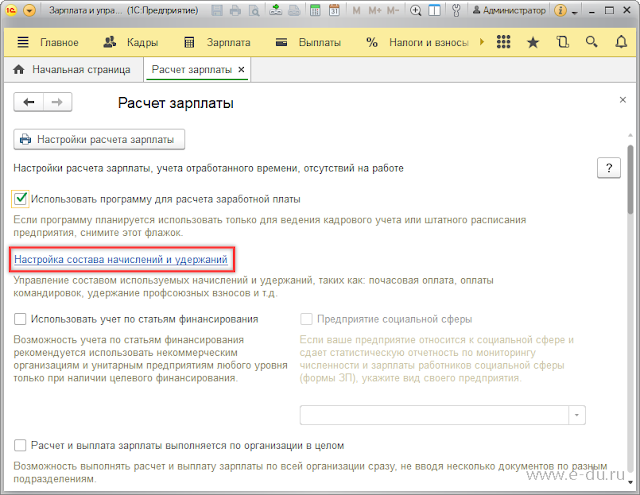This screenshot has width=640, height=495.
Task: Open the Выплаты section
Action: (320, 42)
